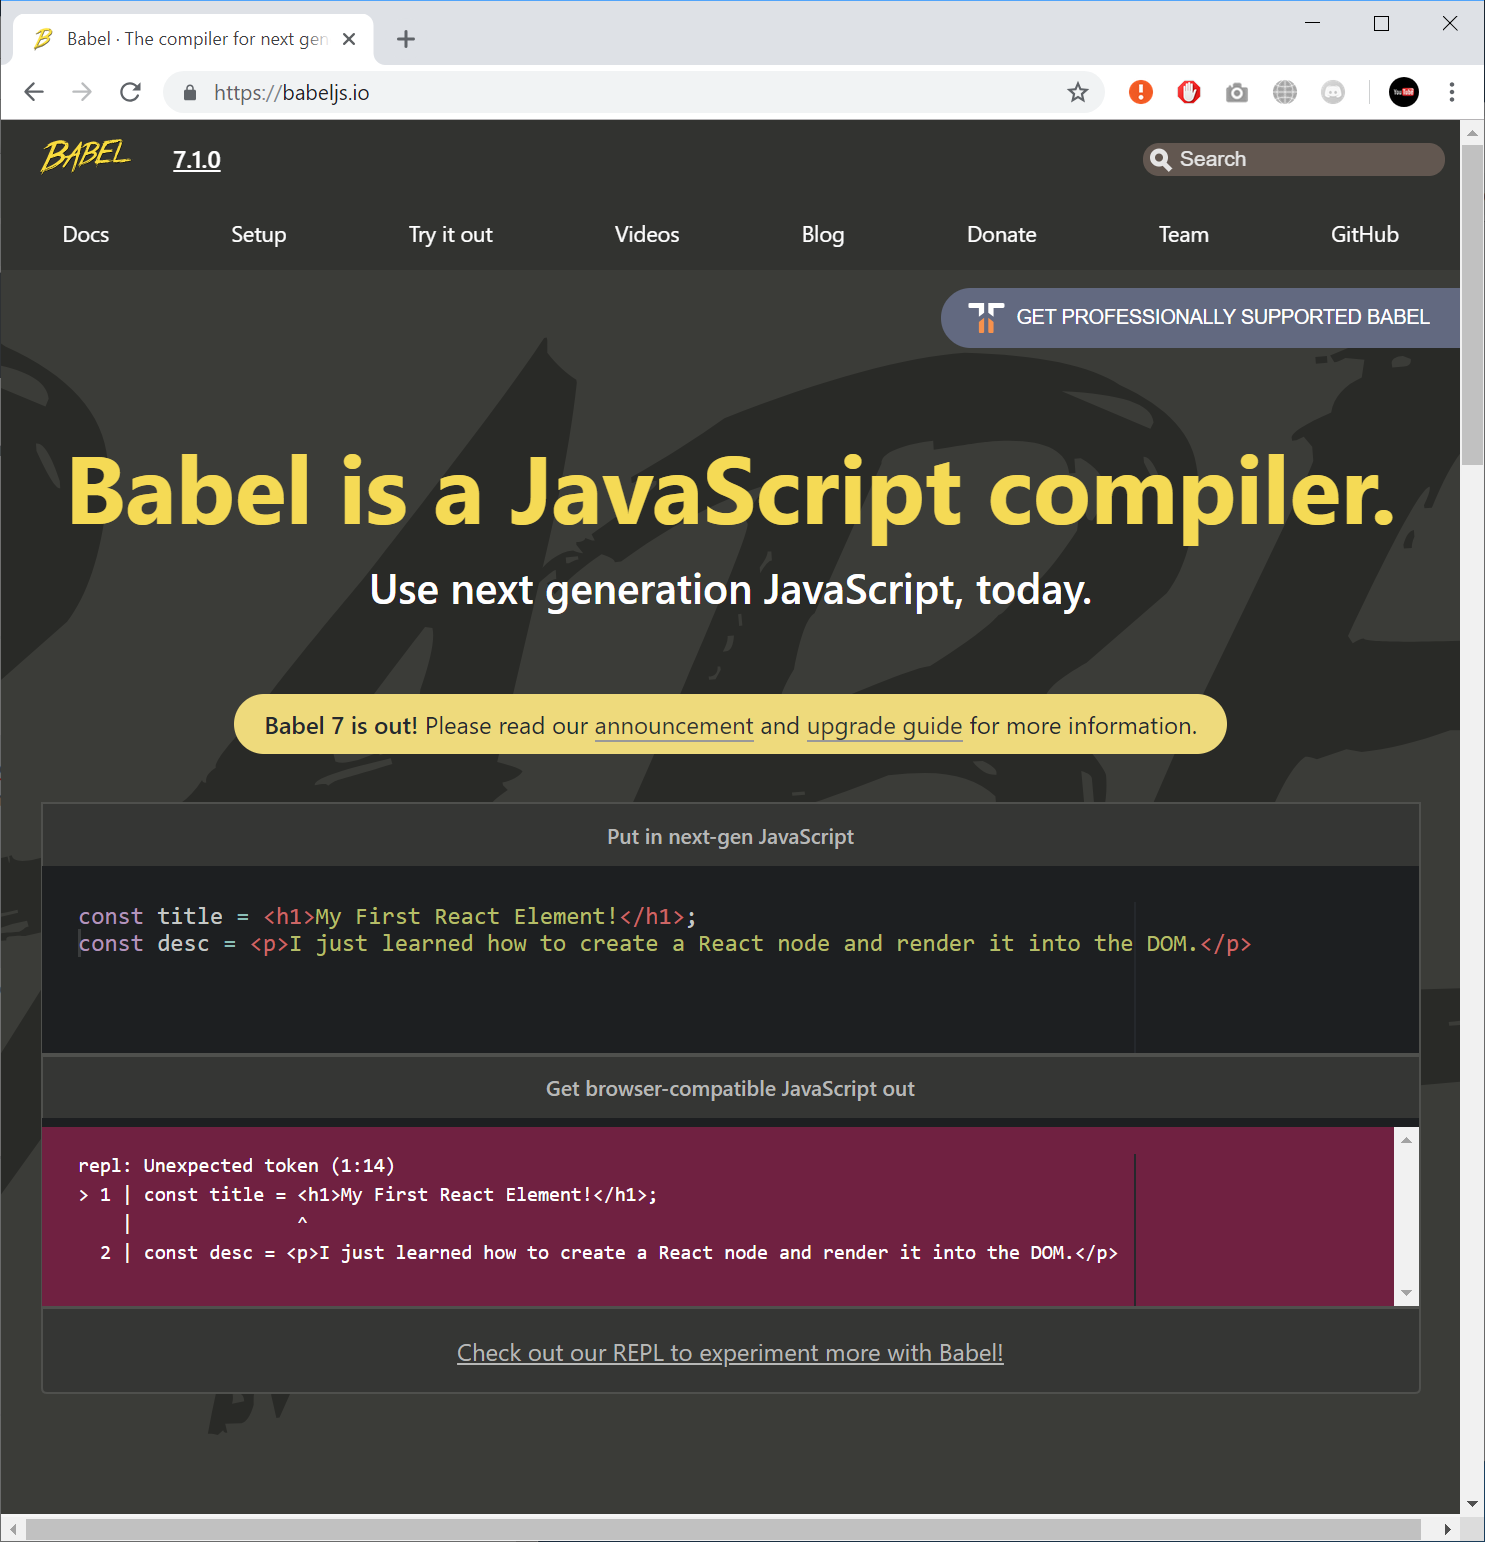Click the horizontal scrollbar thumb
Image resolution: width=1485 pixels, height=1542 pixels.
point(723,1529)
